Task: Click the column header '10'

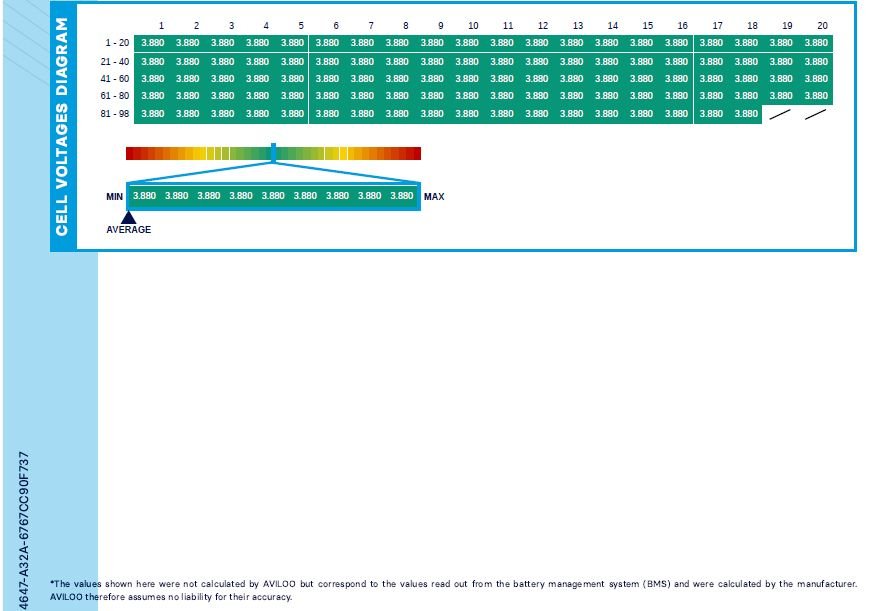Action: 473,25
